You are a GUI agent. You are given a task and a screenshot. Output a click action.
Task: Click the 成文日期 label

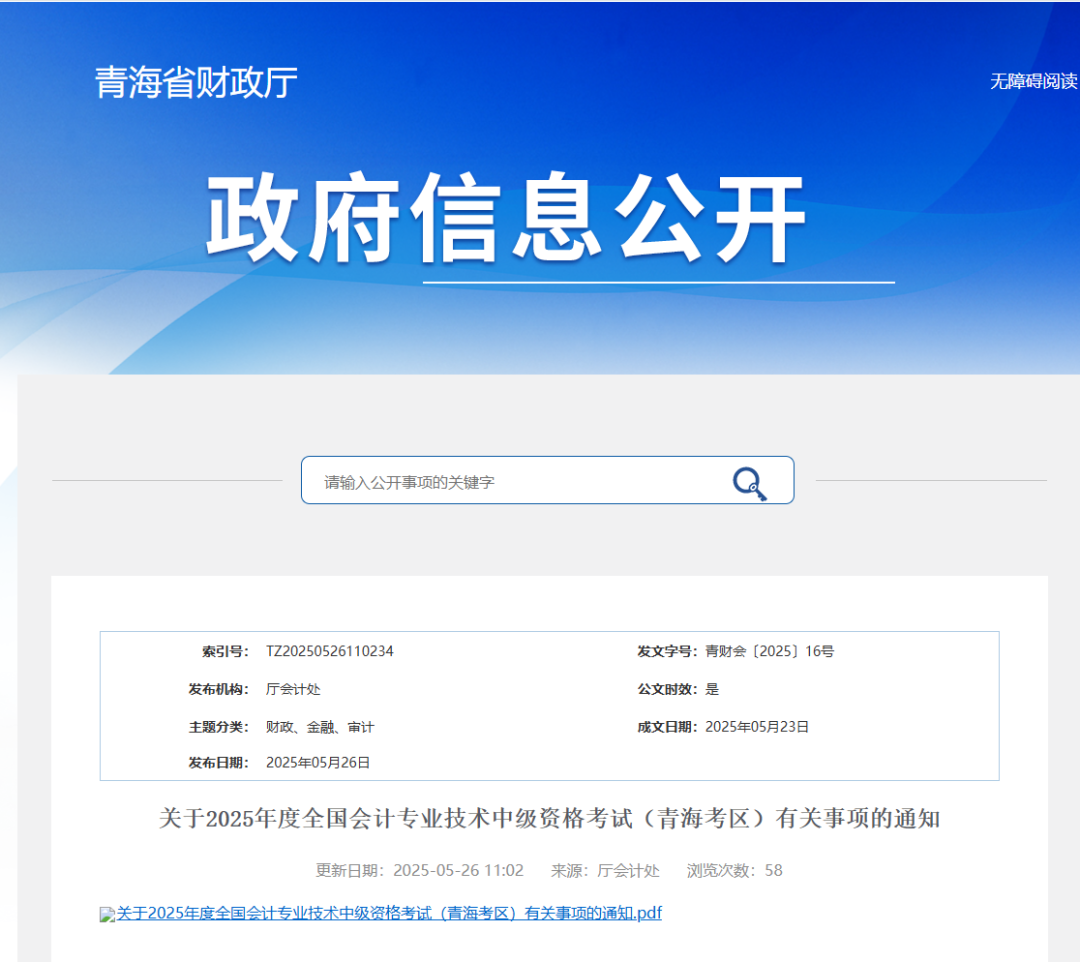(667, 727)
